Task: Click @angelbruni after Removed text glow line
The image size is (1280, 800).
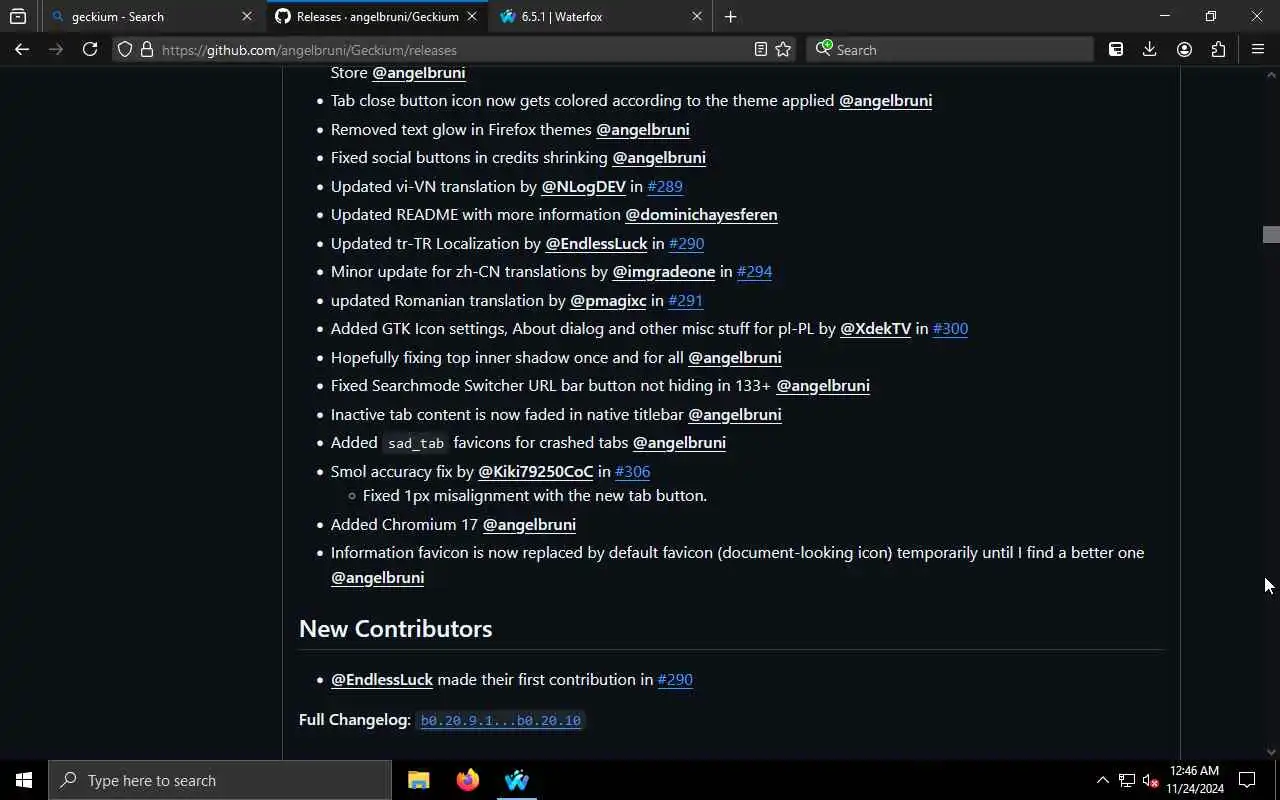Action: pyautogui.click(x=643, y=129)
